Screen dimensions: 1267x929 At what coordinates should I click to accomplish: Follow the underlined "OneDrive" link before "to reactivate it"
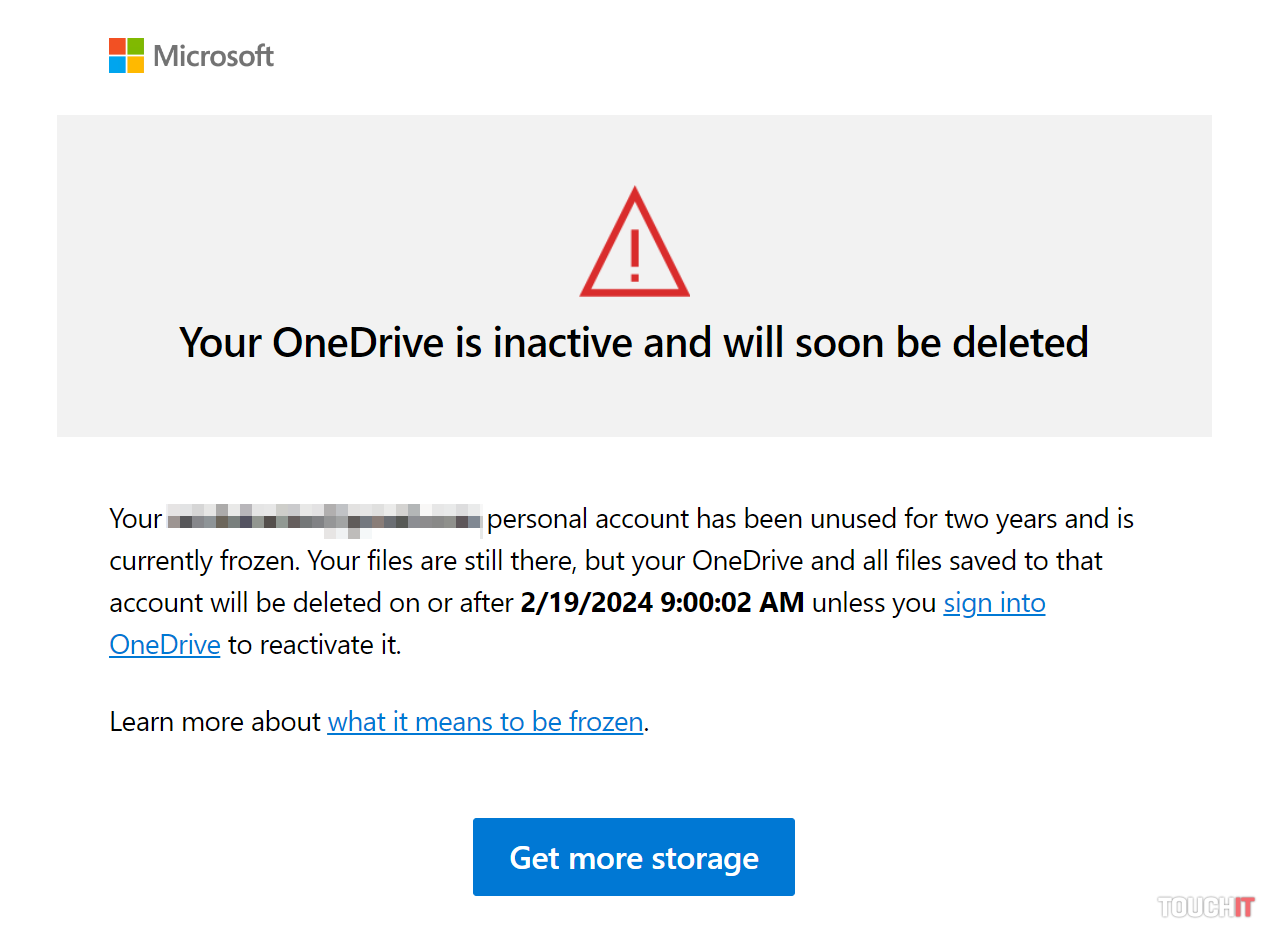(165, 645)
